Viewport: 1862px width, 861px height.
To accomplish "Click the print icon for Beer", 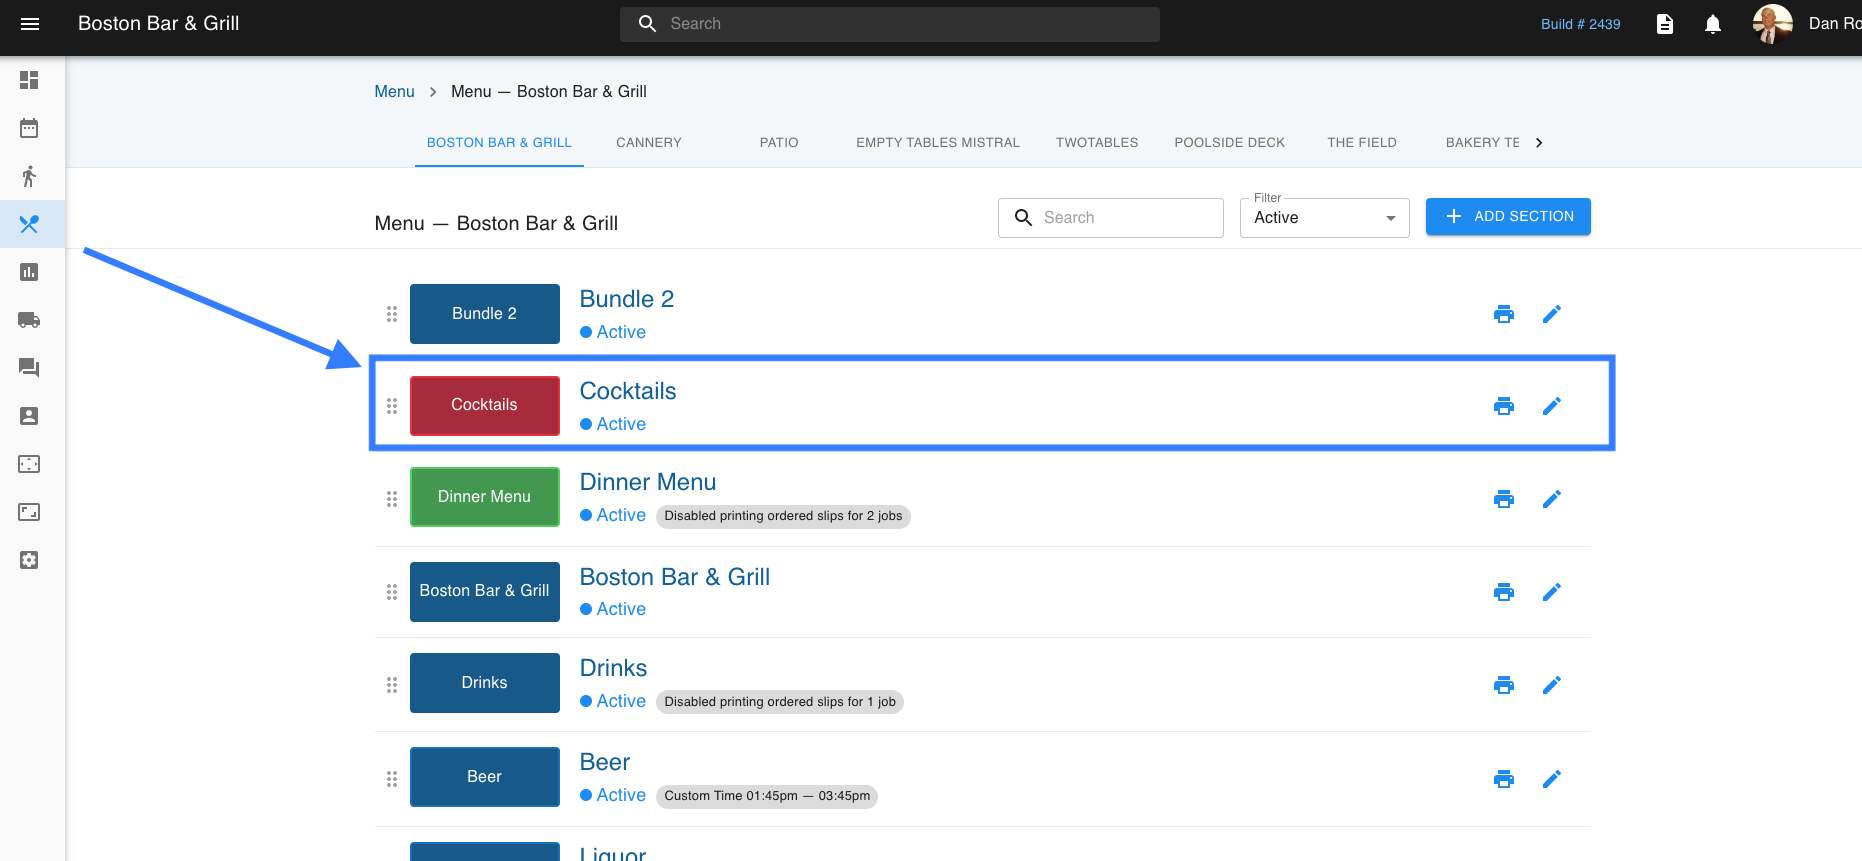I will pyautogui.click(x=1503, y=779).
